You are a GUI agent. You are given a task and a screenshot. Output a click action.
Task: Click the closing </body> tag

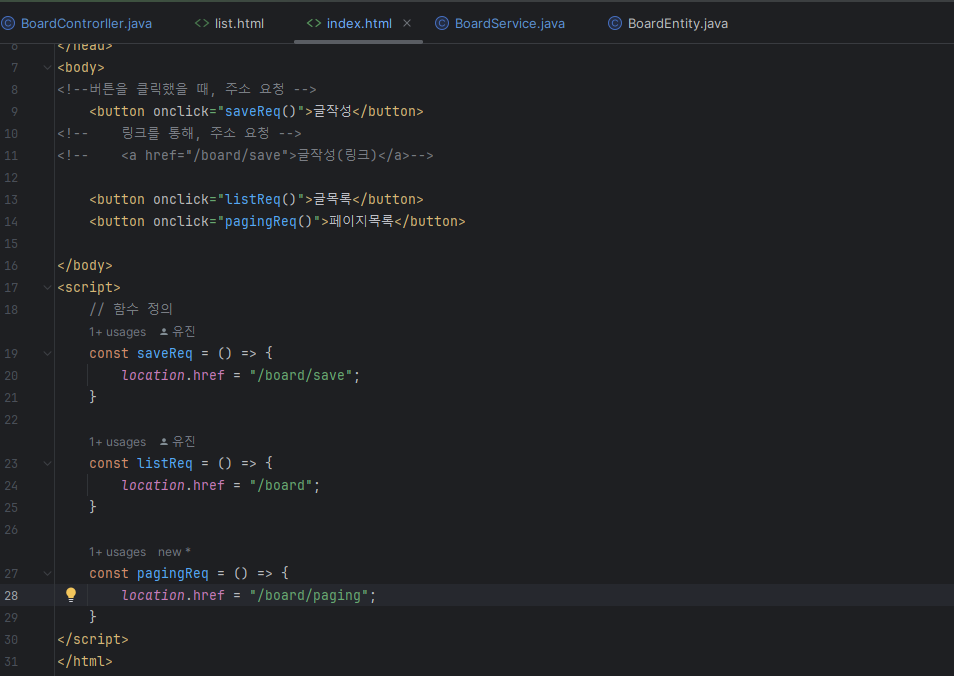coord(85,265)
